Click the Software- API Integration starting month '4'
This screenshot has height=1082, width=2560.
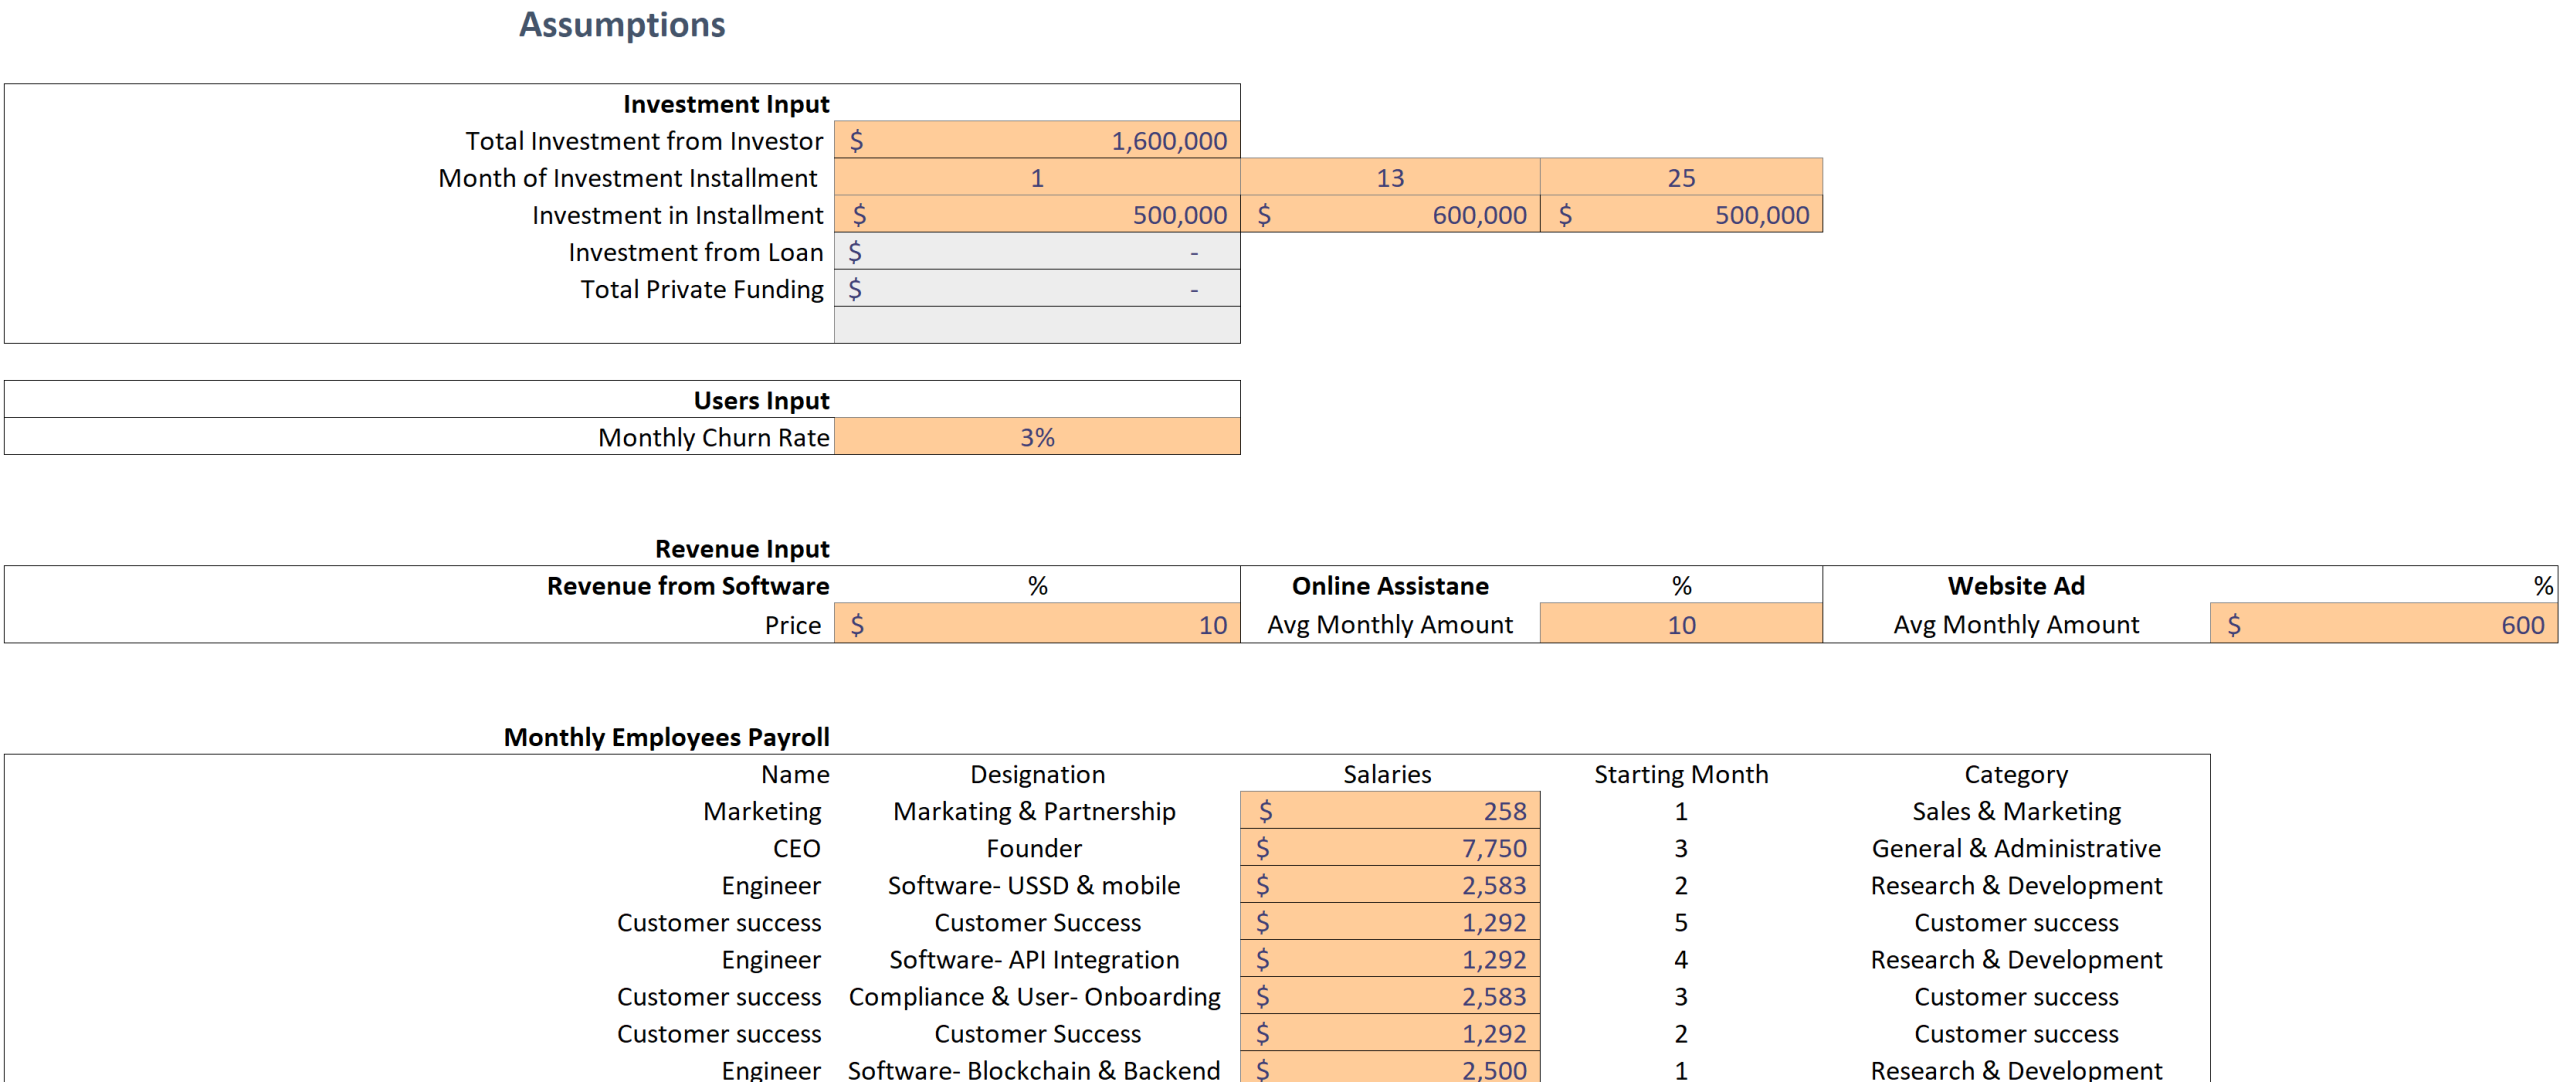tap(1681, 959)
